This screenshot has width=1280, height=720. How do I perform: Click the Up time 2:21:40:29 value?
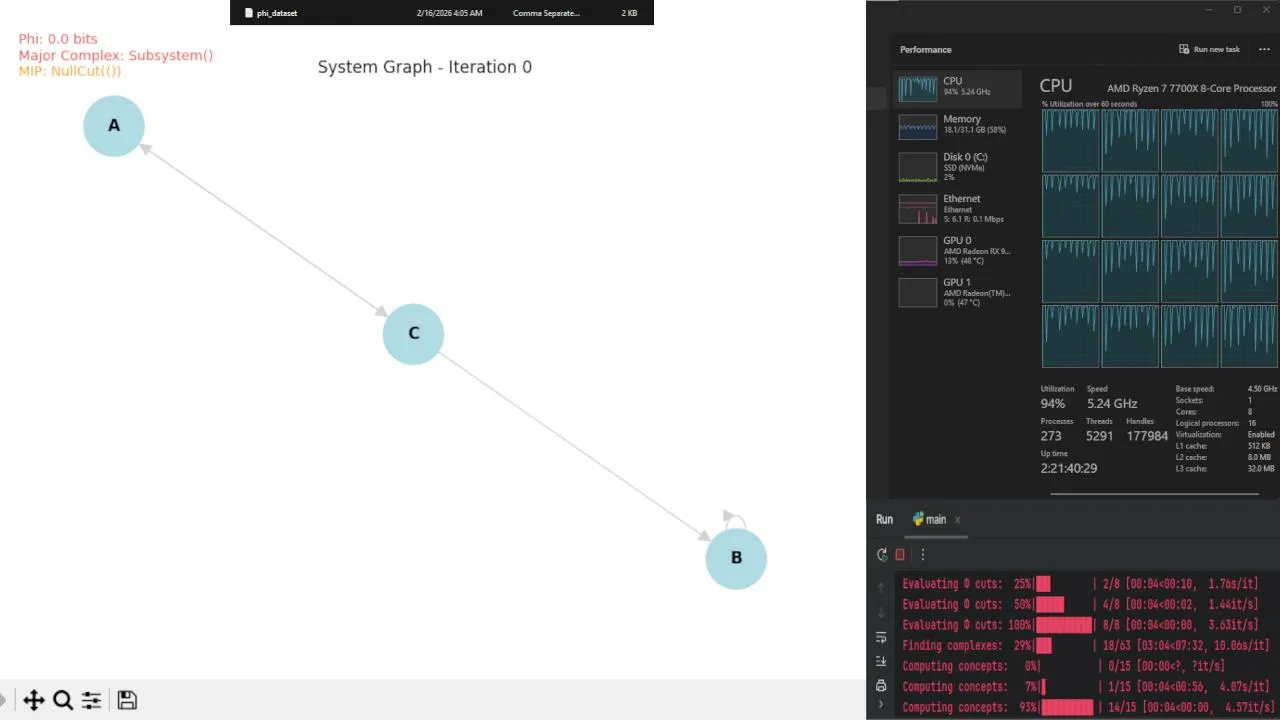click(x=1069, y=468)
